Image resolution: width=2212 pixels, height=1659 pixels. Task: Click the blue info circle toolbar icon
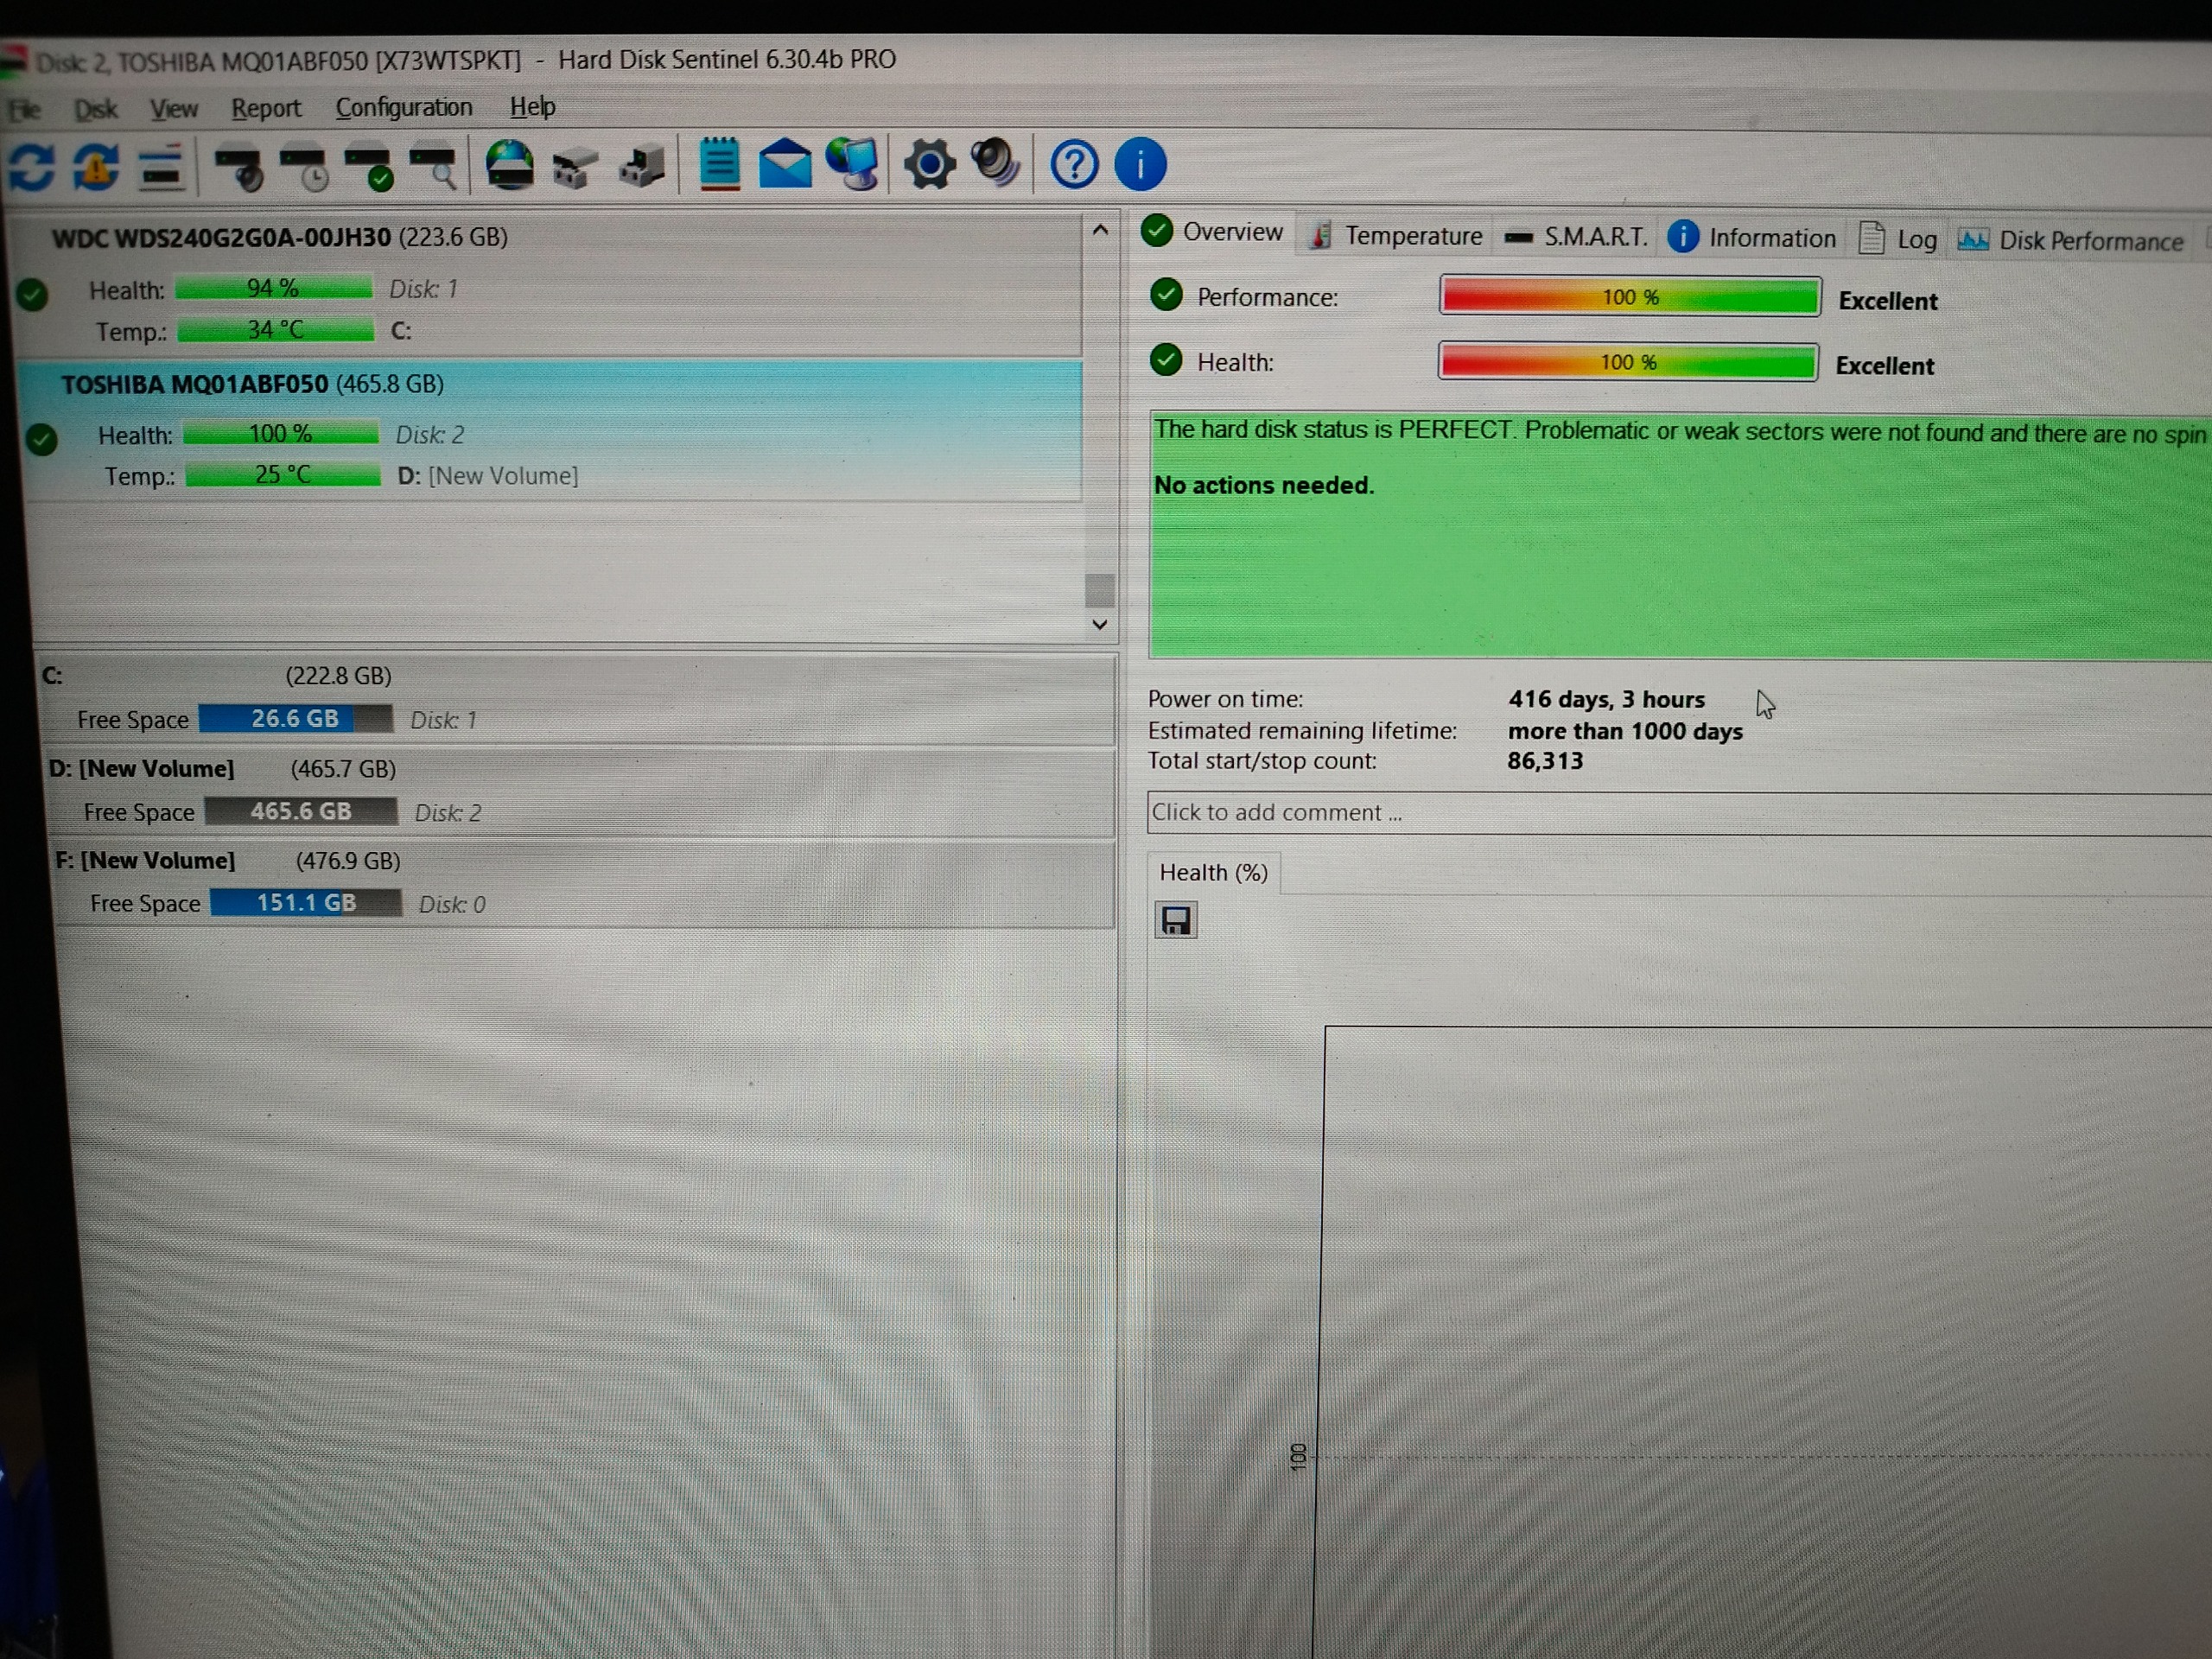(x=1140, y=164)
